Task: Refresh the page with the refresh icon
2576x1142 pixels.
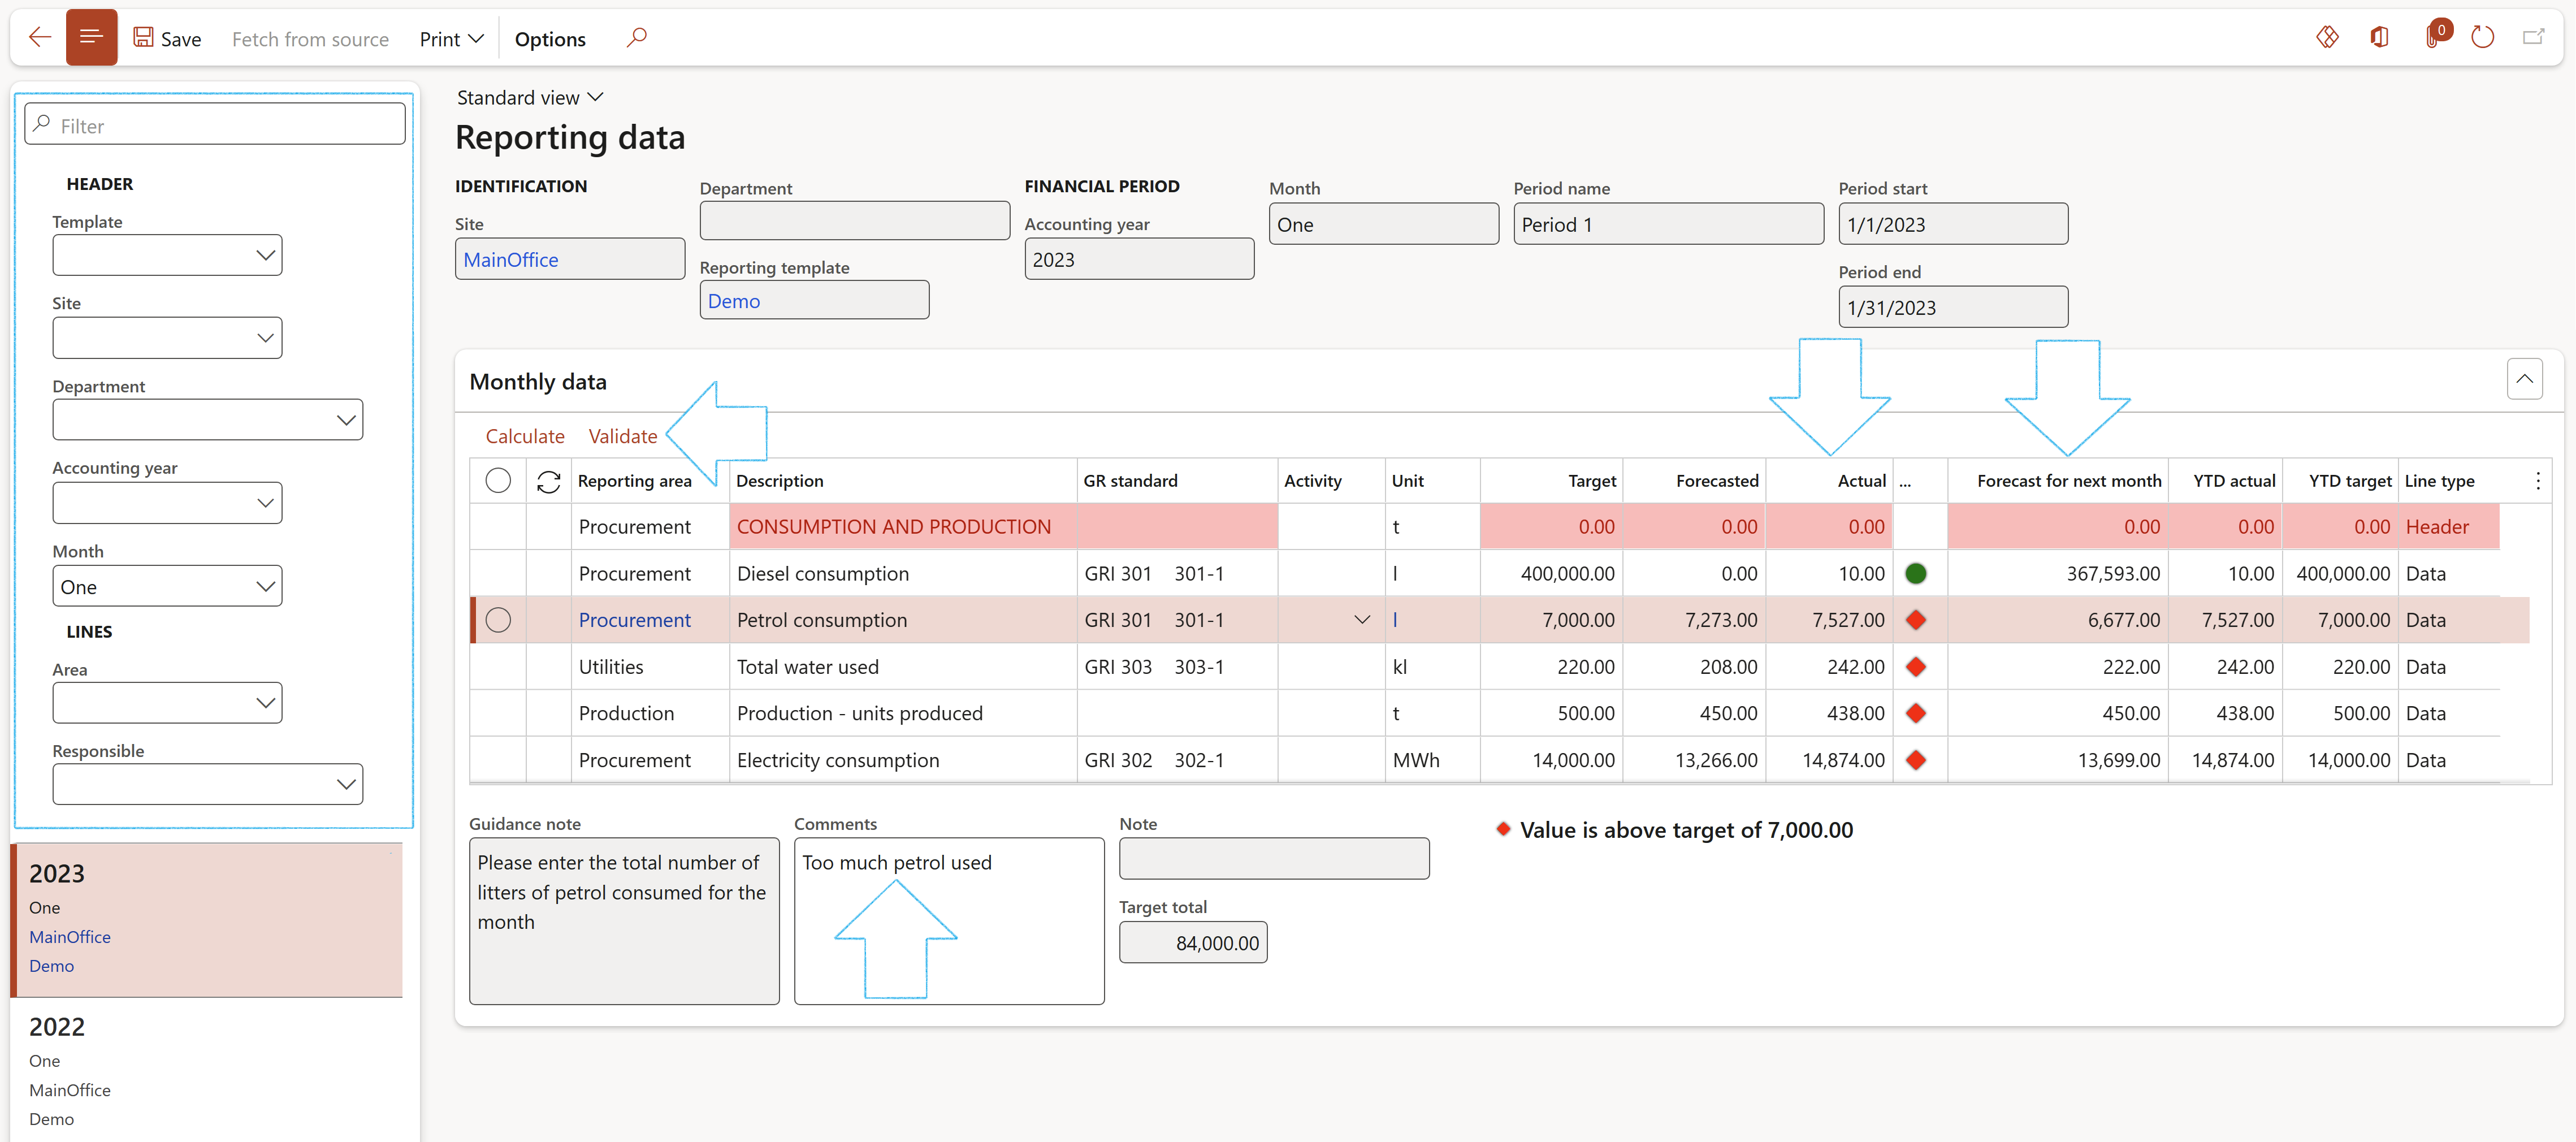Action: coord(2482,38)
